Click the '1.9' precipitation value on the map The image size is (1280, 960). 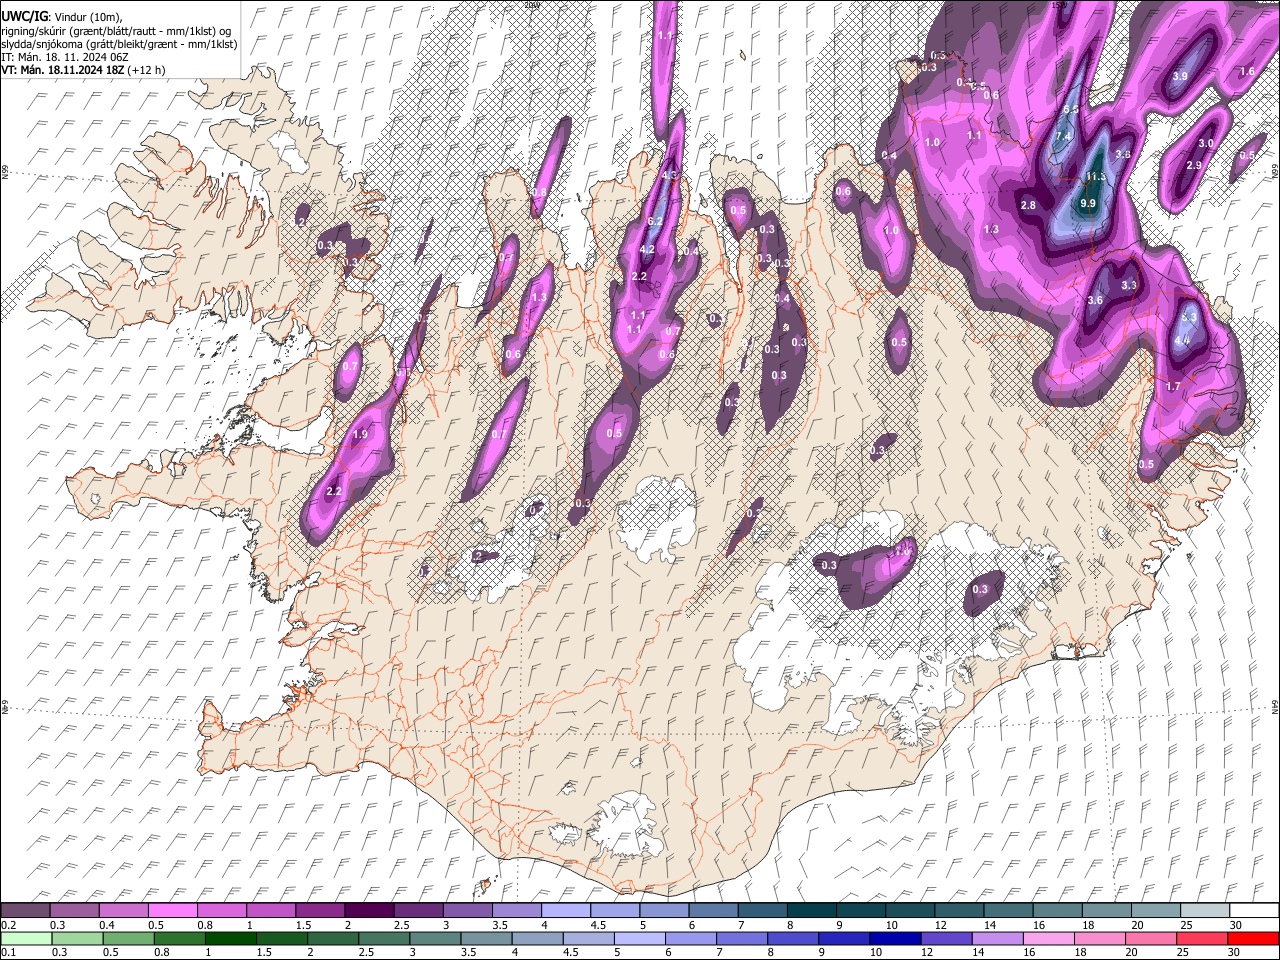[x=361, y=435]
